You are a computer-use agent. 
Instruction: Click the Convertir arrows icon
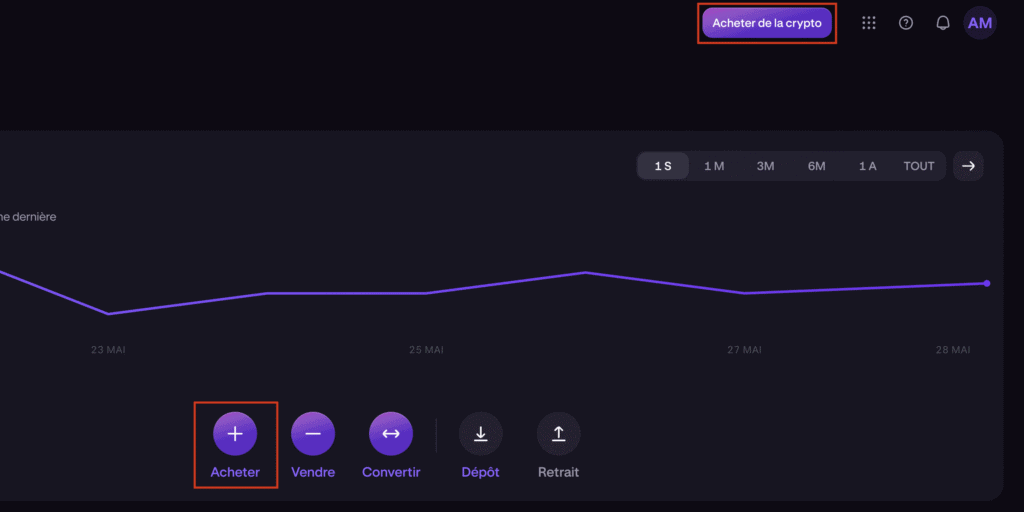391,434
